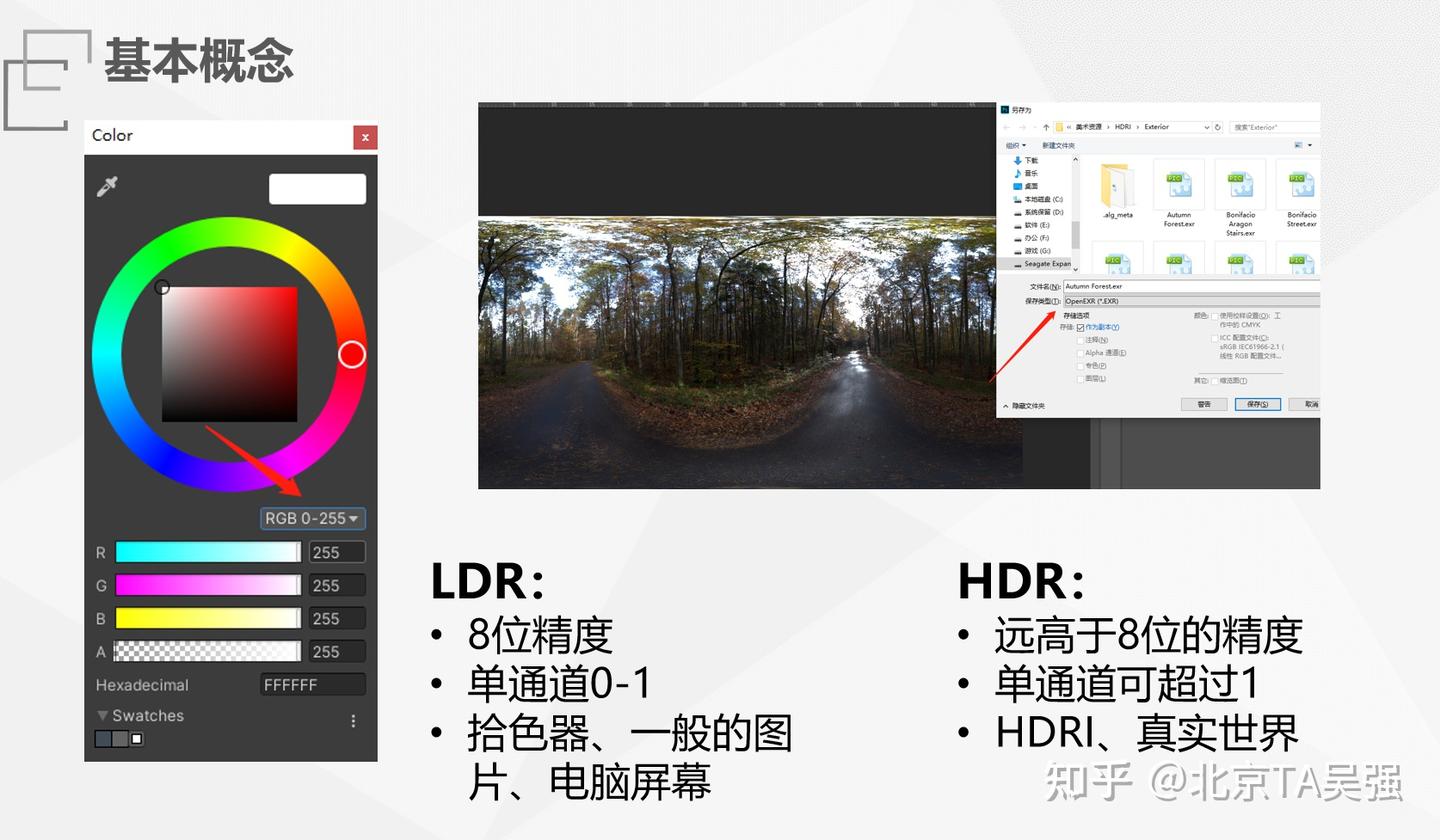This screenshot has width=1440, height=840.
Task: Click the Exterior breadcrumb in the address bar
Action: click(1155, 127)
